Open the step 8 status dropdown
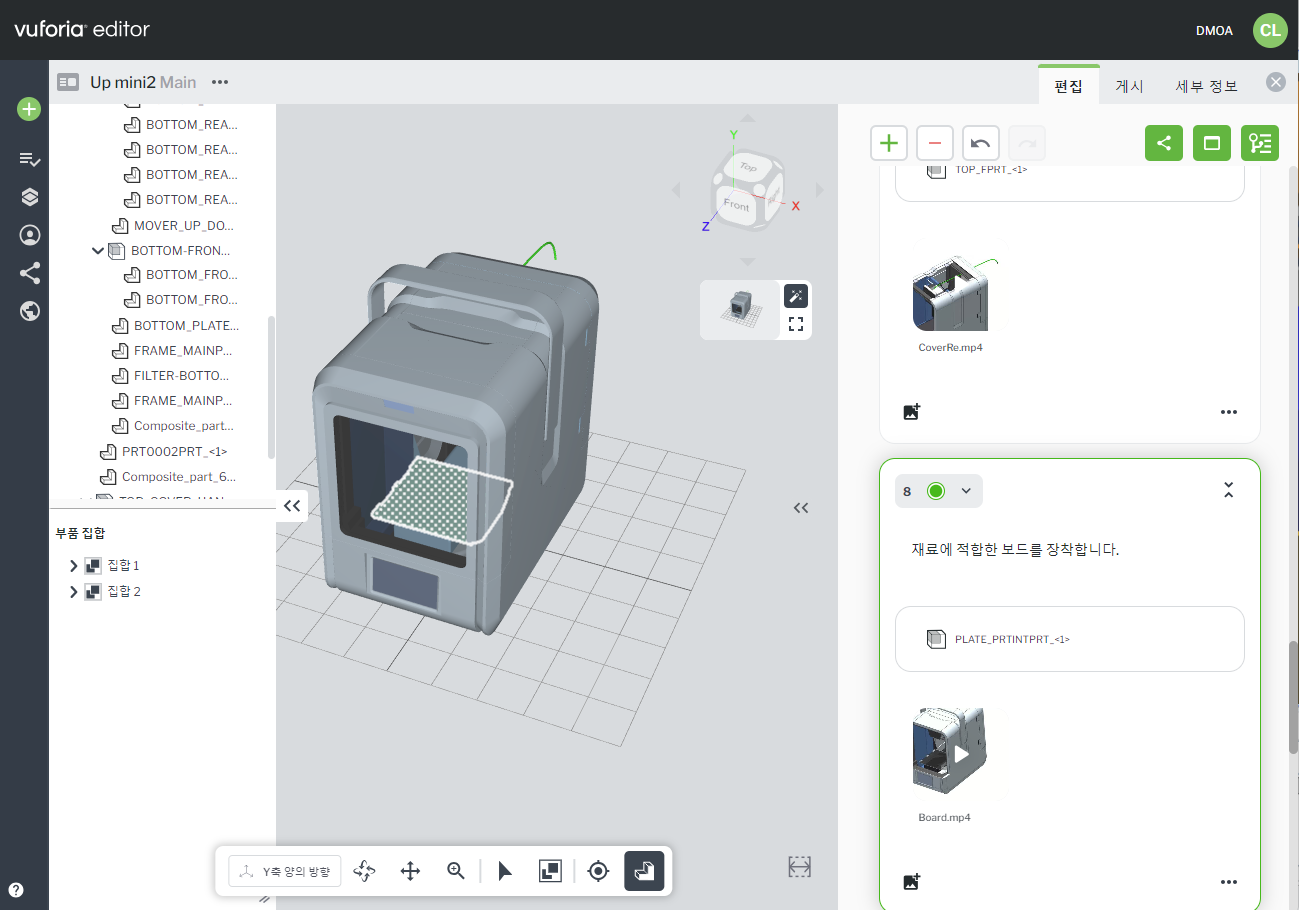The width and height of the screenshot is (1299, 910). point(965,491)
